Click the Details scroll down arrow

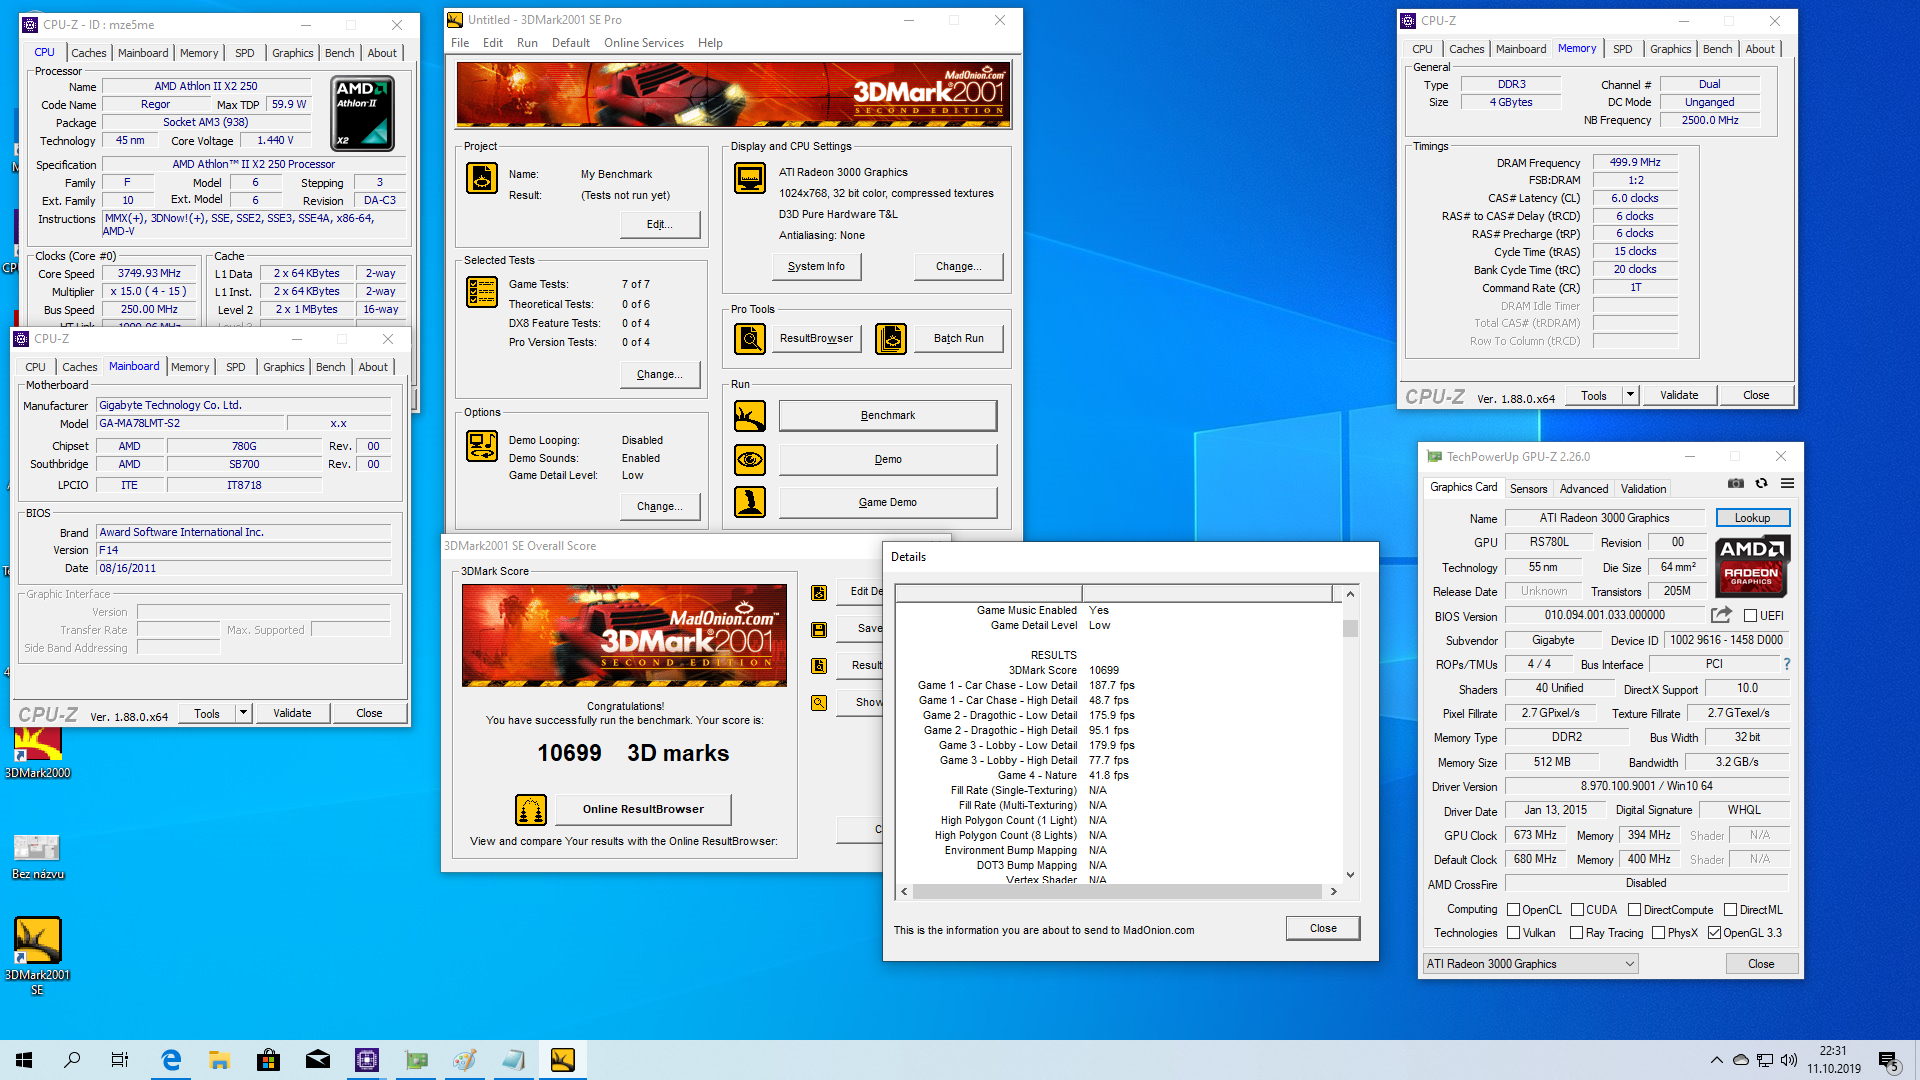click(x=1350, y=875)
